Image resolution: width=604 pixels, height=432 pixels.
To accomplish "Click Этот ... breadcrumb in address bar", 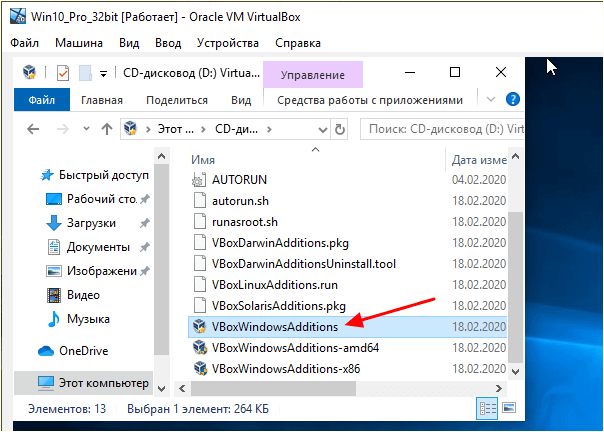I will tap(176, 129).
